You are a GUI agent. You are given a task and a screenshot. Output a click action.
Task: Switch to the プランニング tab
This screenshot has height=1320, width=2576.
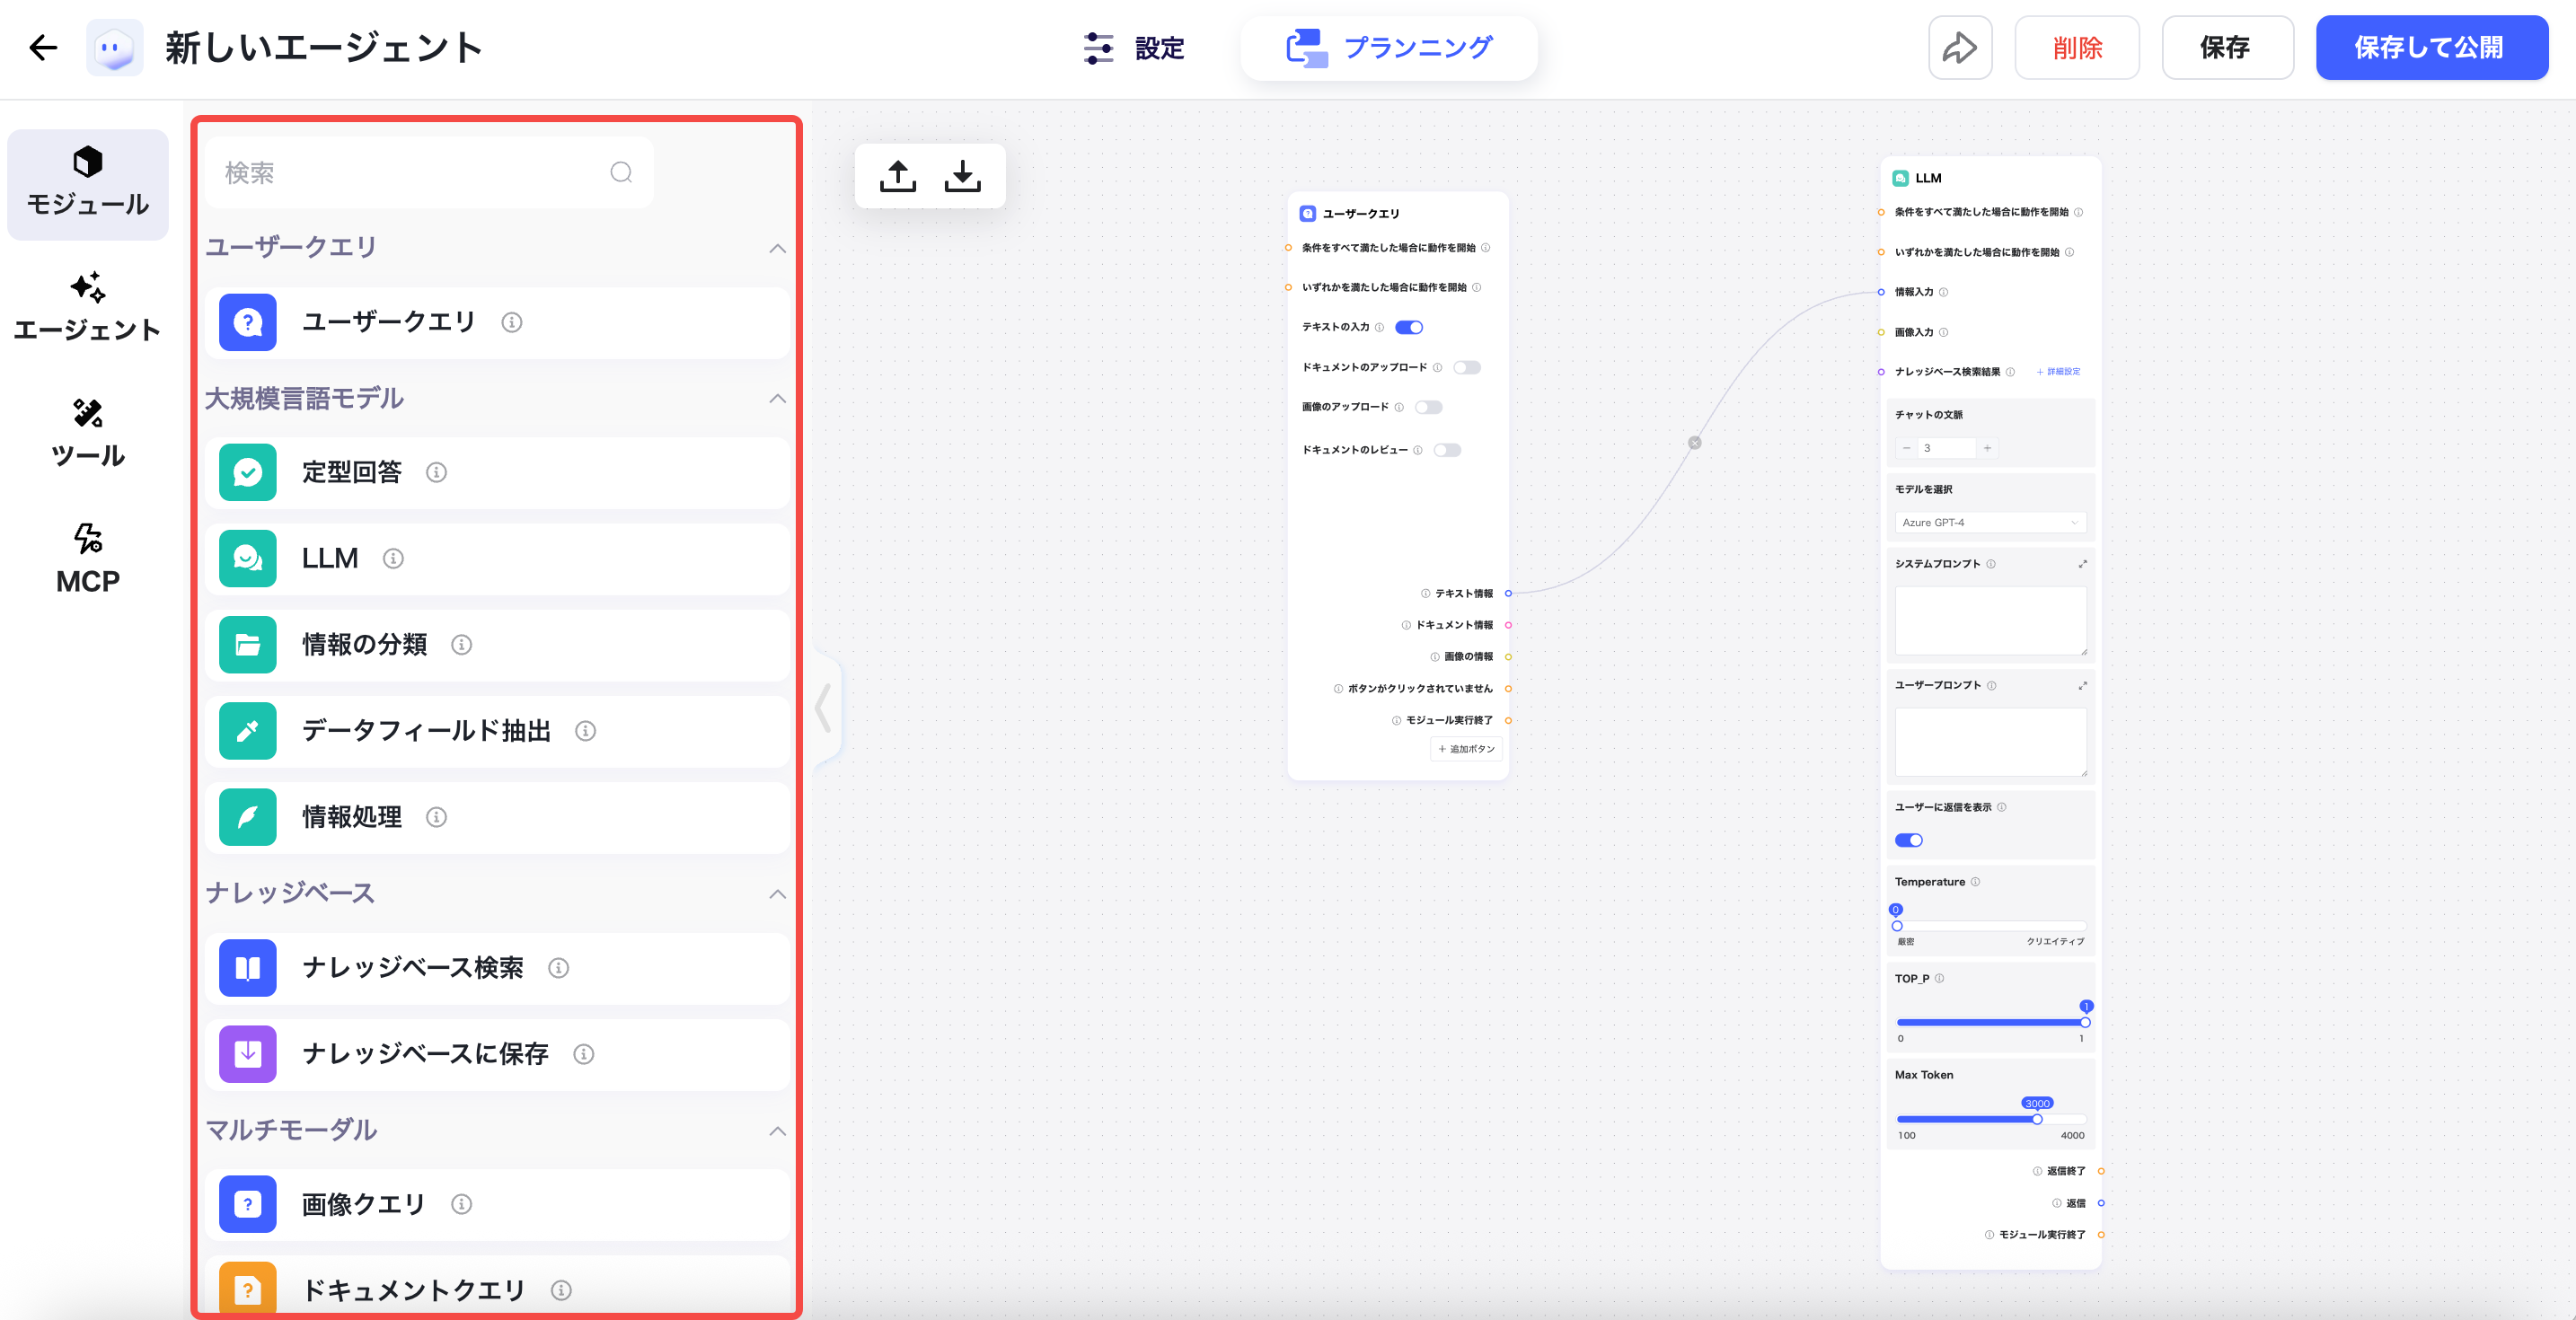[x=1389, y=47]
